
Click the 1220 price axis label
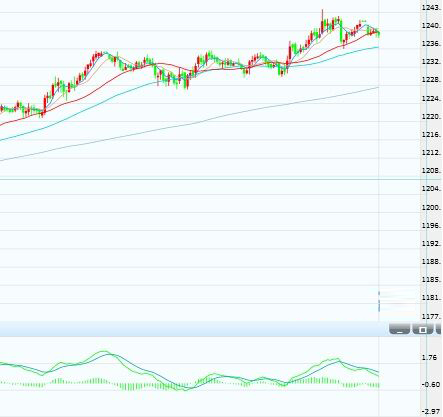click(x=432, y=117)
